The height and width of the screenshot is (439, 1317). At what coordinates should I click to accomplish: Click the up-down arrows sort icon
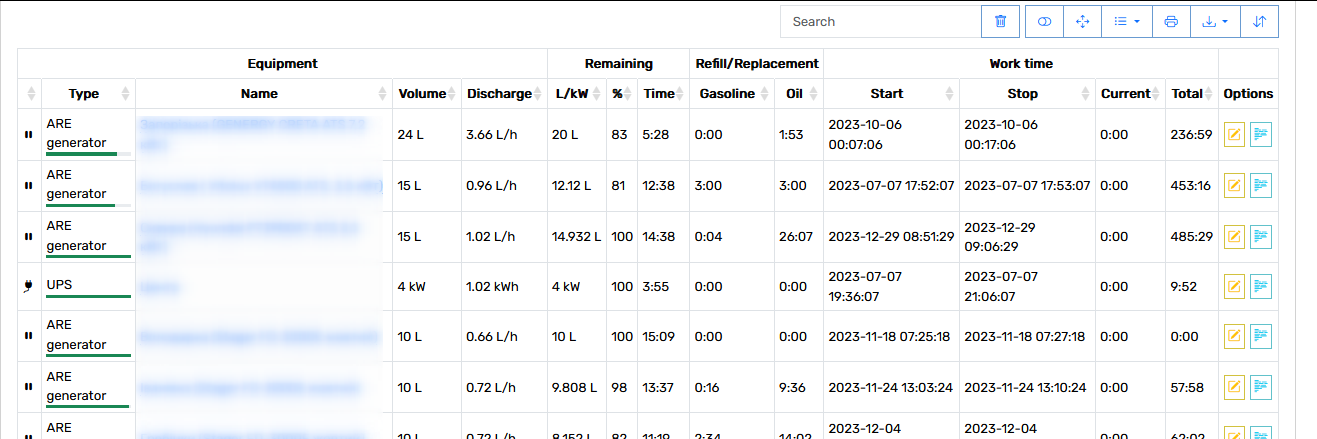1260,21
